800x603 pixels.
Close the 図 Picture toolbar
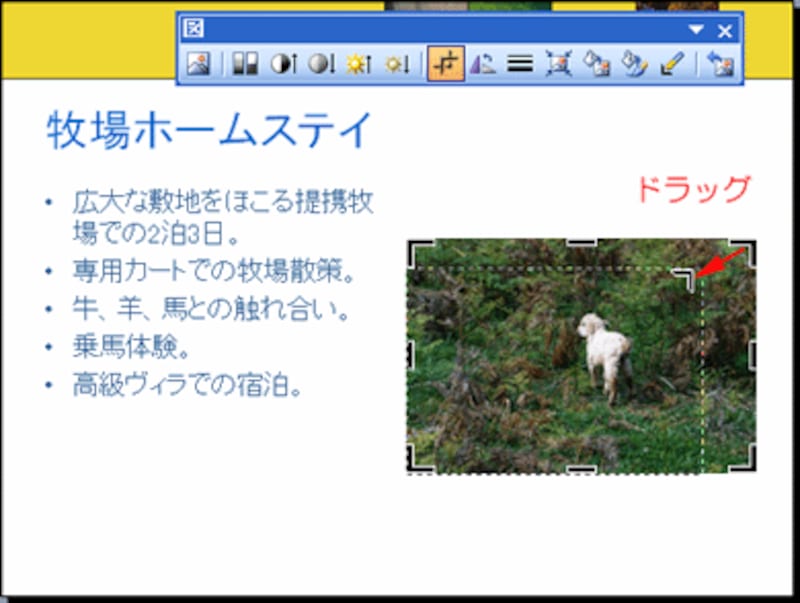click(x=724, y=30)
